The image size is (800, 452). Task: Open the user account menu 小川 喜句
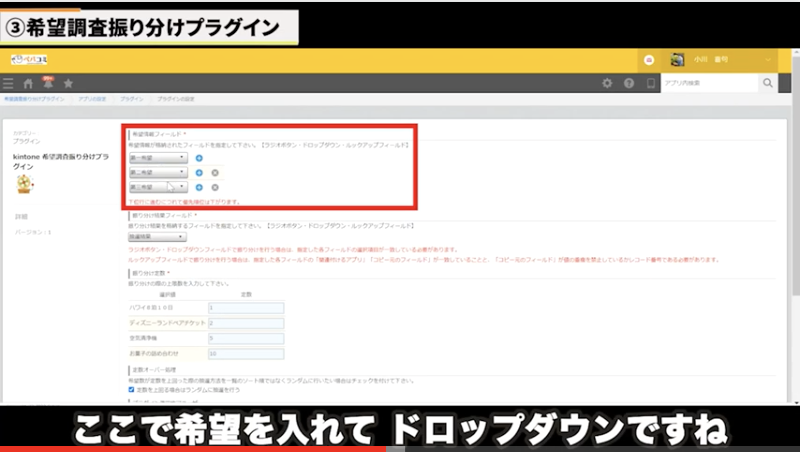pos(720,59)
